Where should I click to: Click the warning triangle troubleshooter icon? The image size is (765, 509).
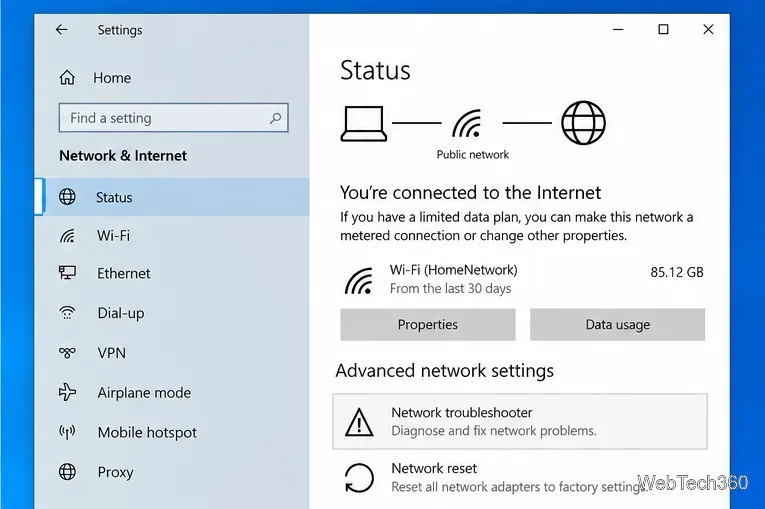click(x=359, y=422)
